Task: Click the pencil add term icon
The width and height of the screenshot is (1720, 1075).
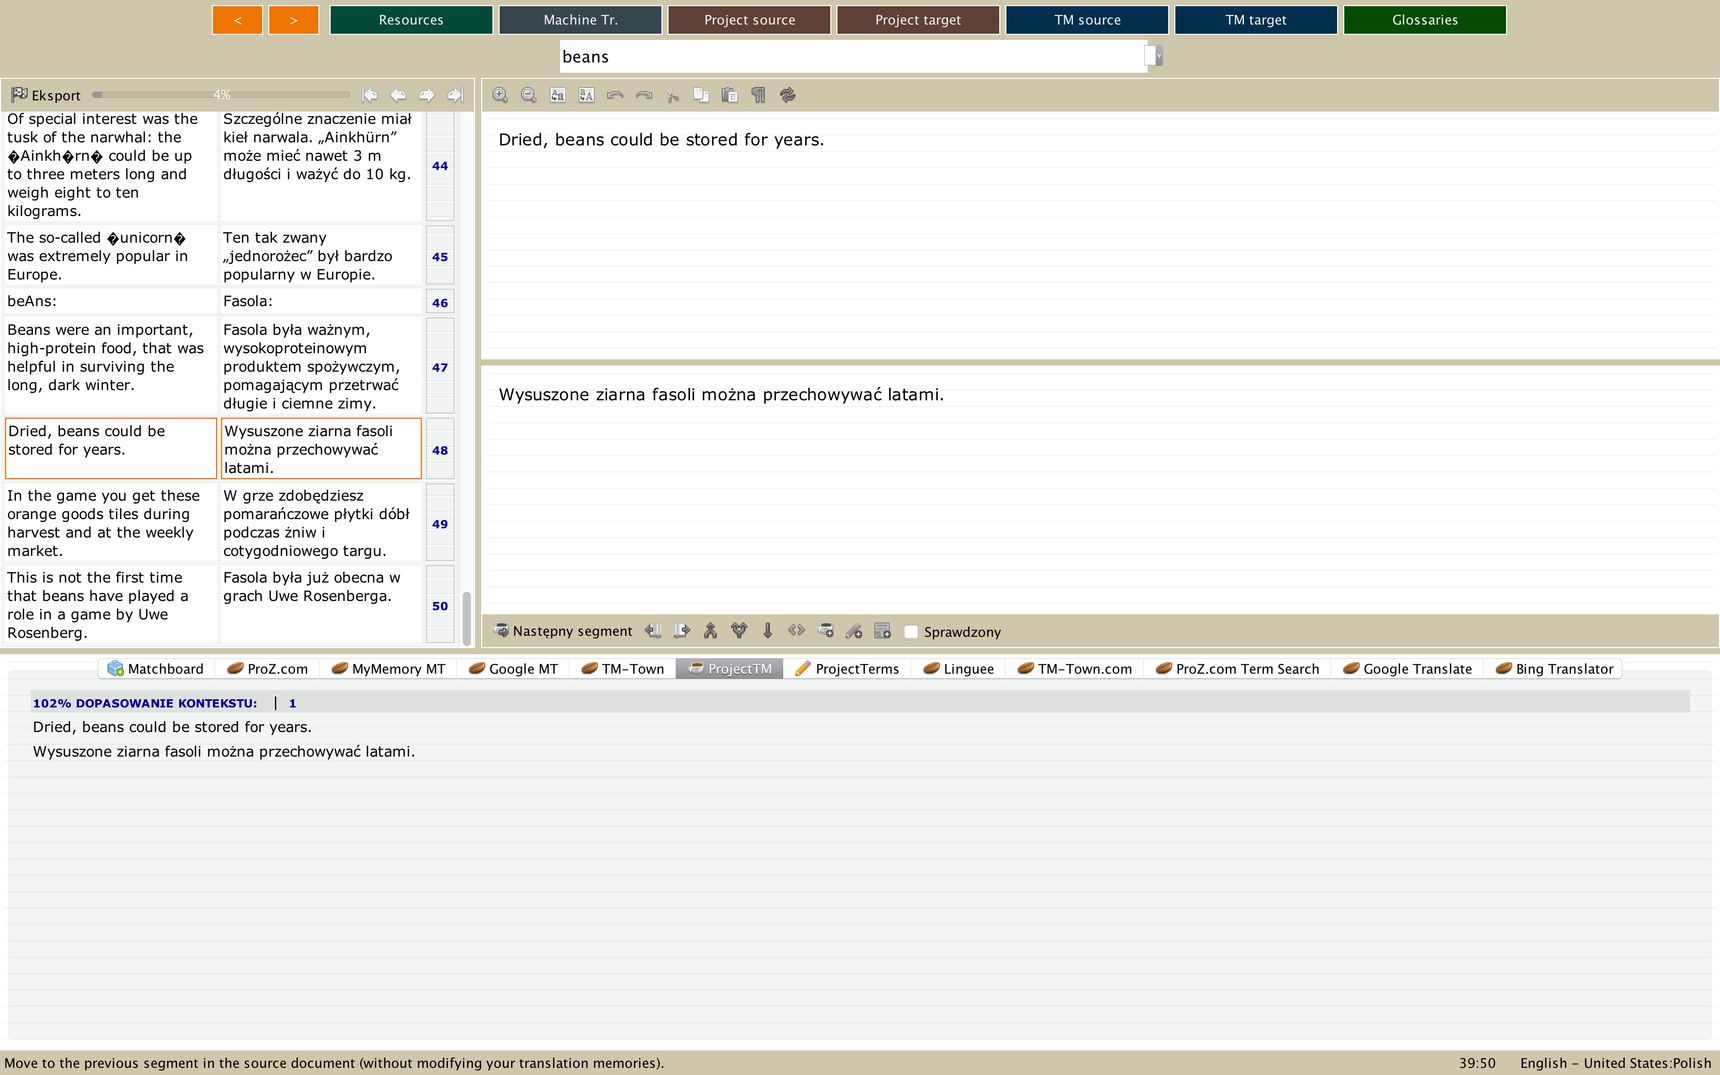Action: tap(854, 631)
